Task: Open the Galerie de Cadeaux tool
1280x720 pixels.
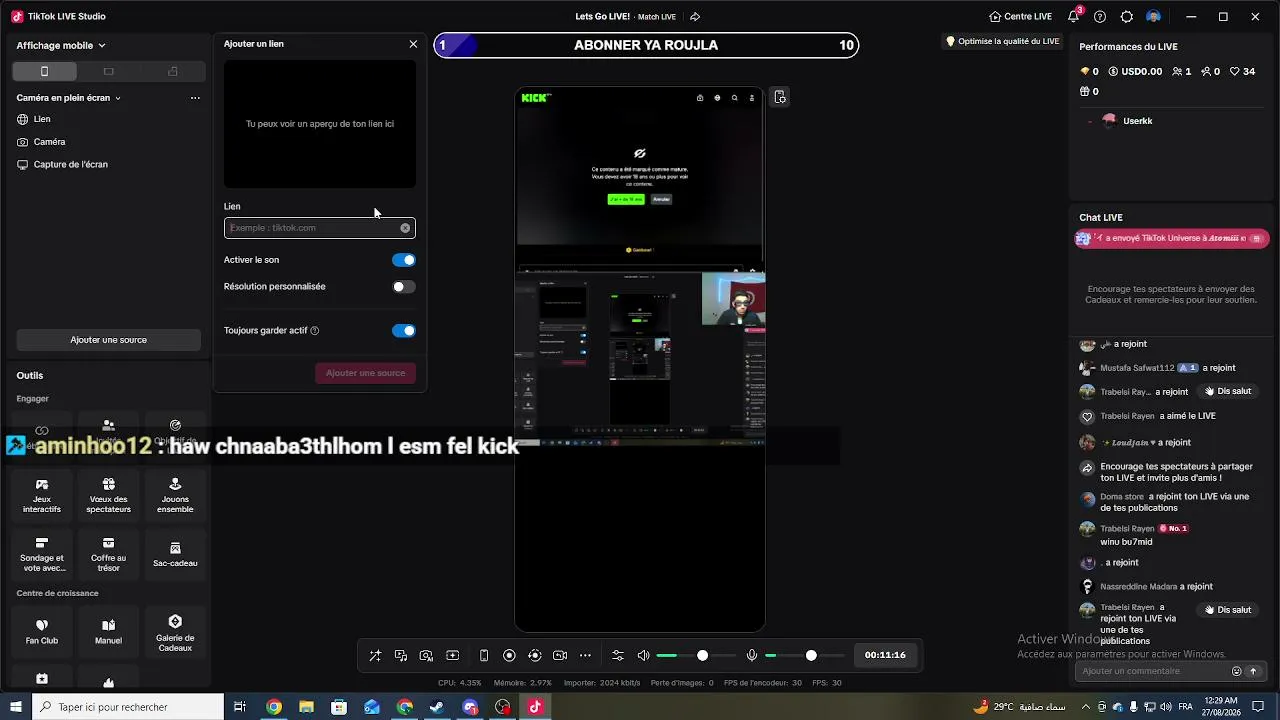Action: coord(175,634)
